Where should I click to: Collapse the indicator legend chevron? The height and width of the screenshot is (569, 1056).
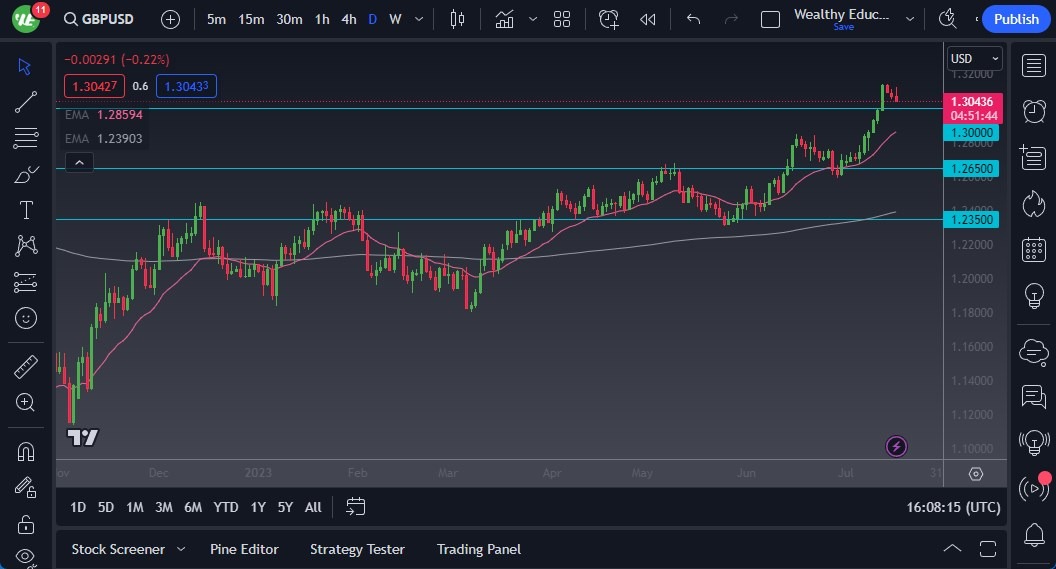[x=79, y=162]
